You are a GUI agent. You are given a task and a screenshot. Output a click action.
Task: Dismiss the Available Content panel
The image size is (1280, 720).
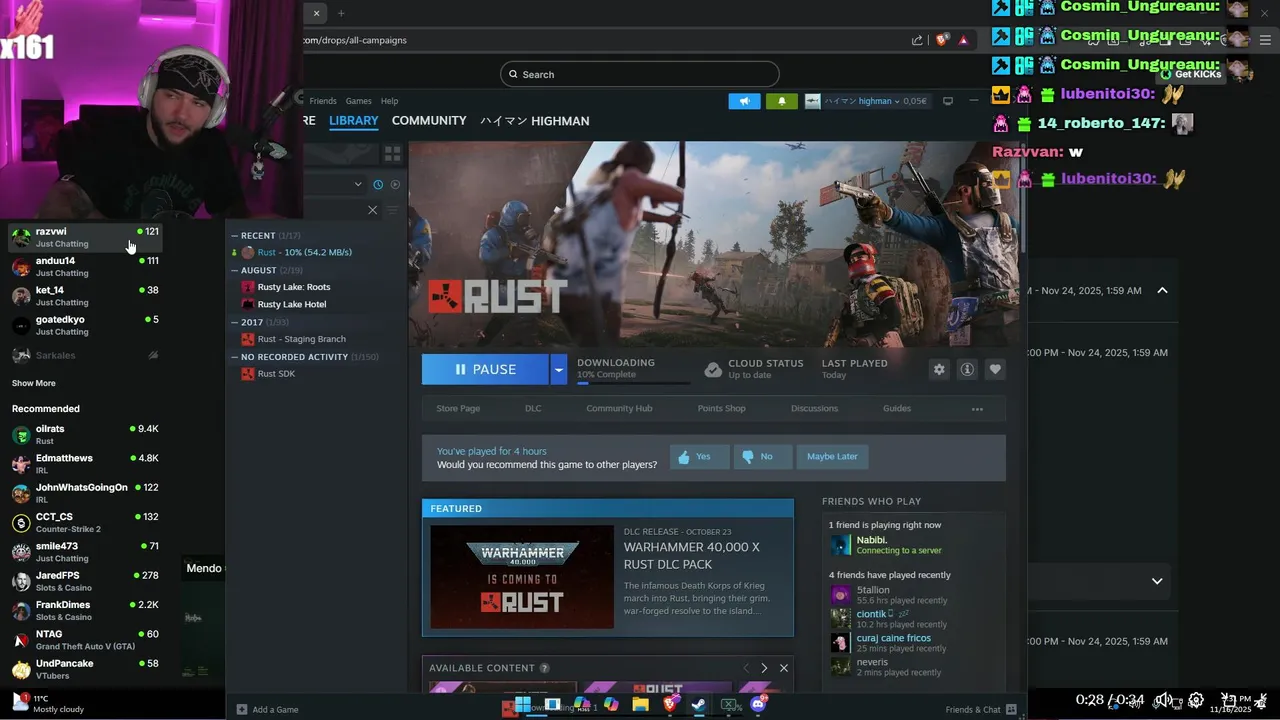click(784, 668)
